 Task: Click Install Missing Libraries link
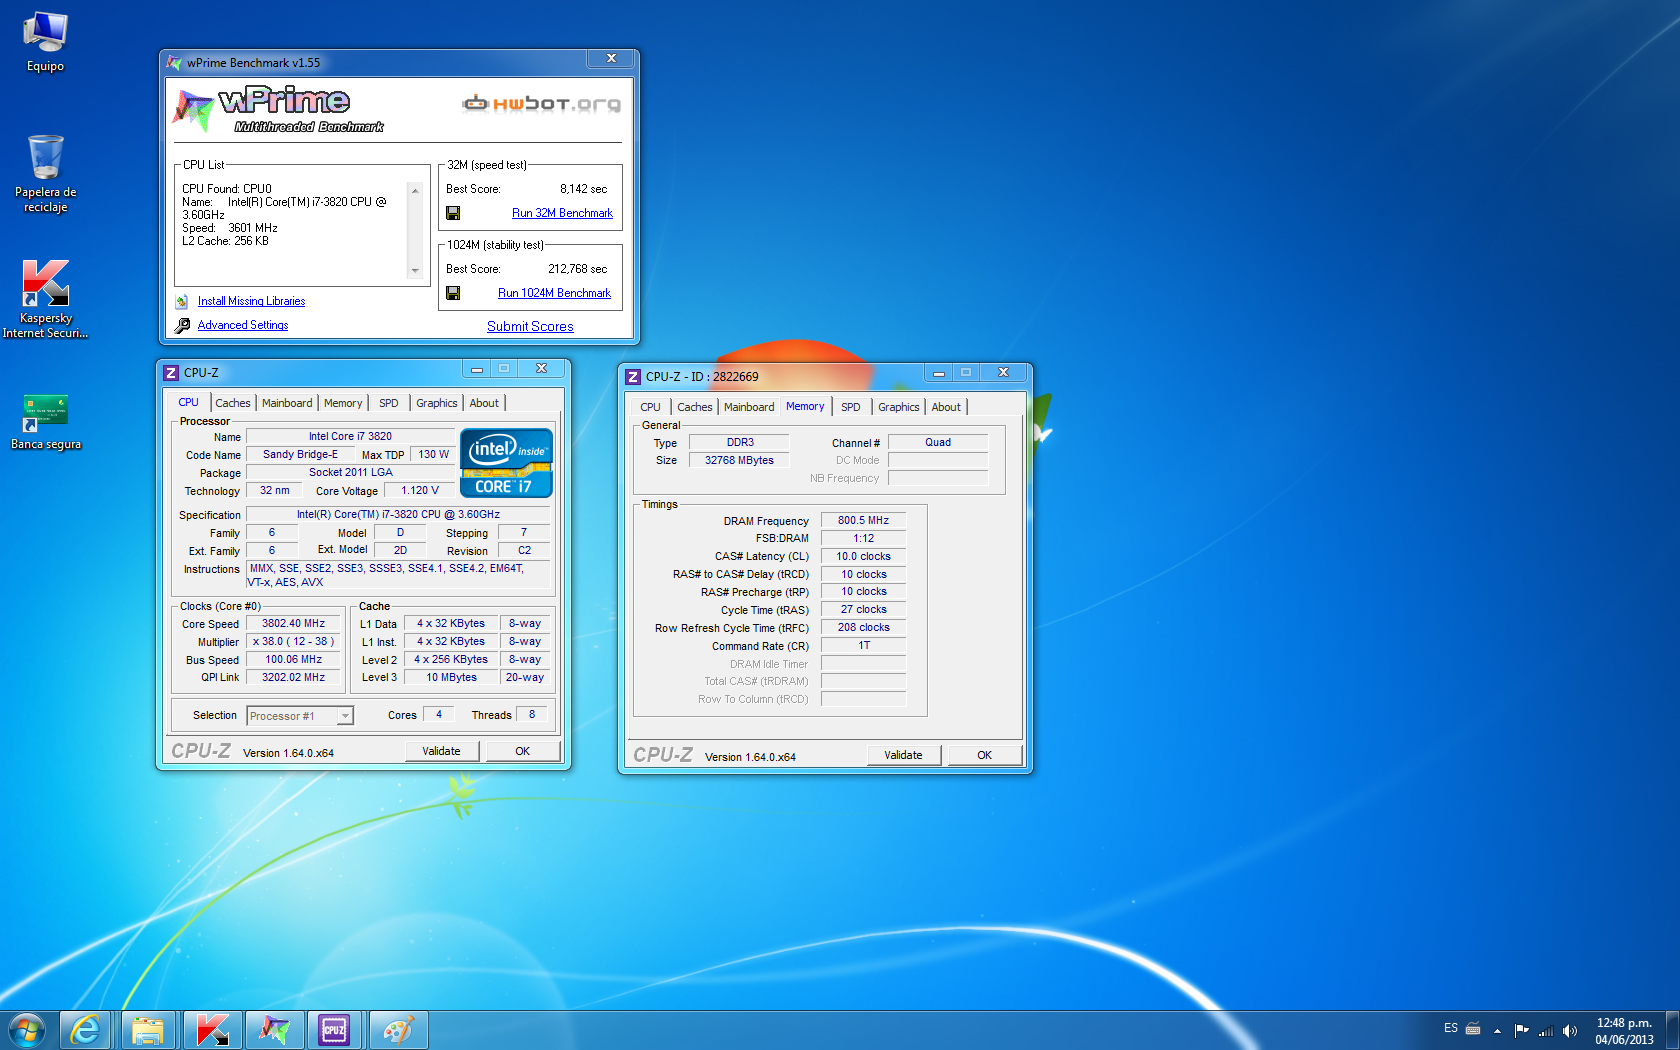pos(251,301)
